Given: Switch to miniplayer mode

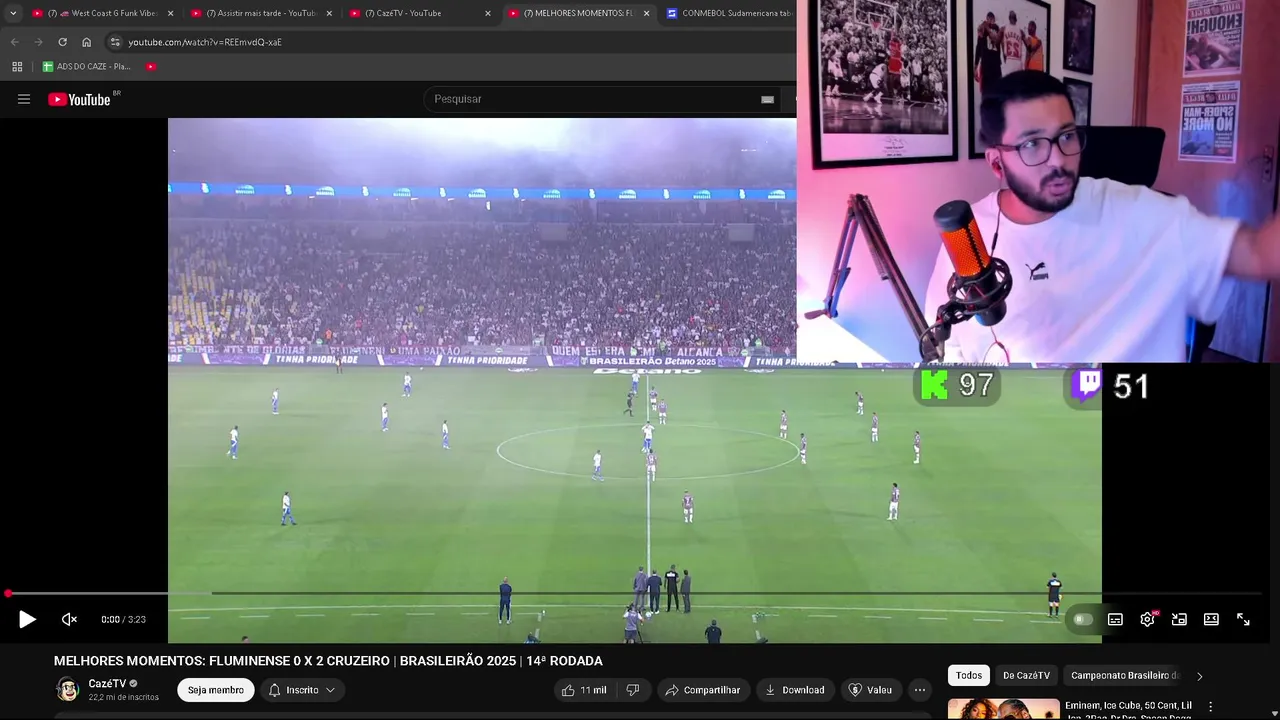Looking at the screenshot, I should click(x=1179, y=619).
